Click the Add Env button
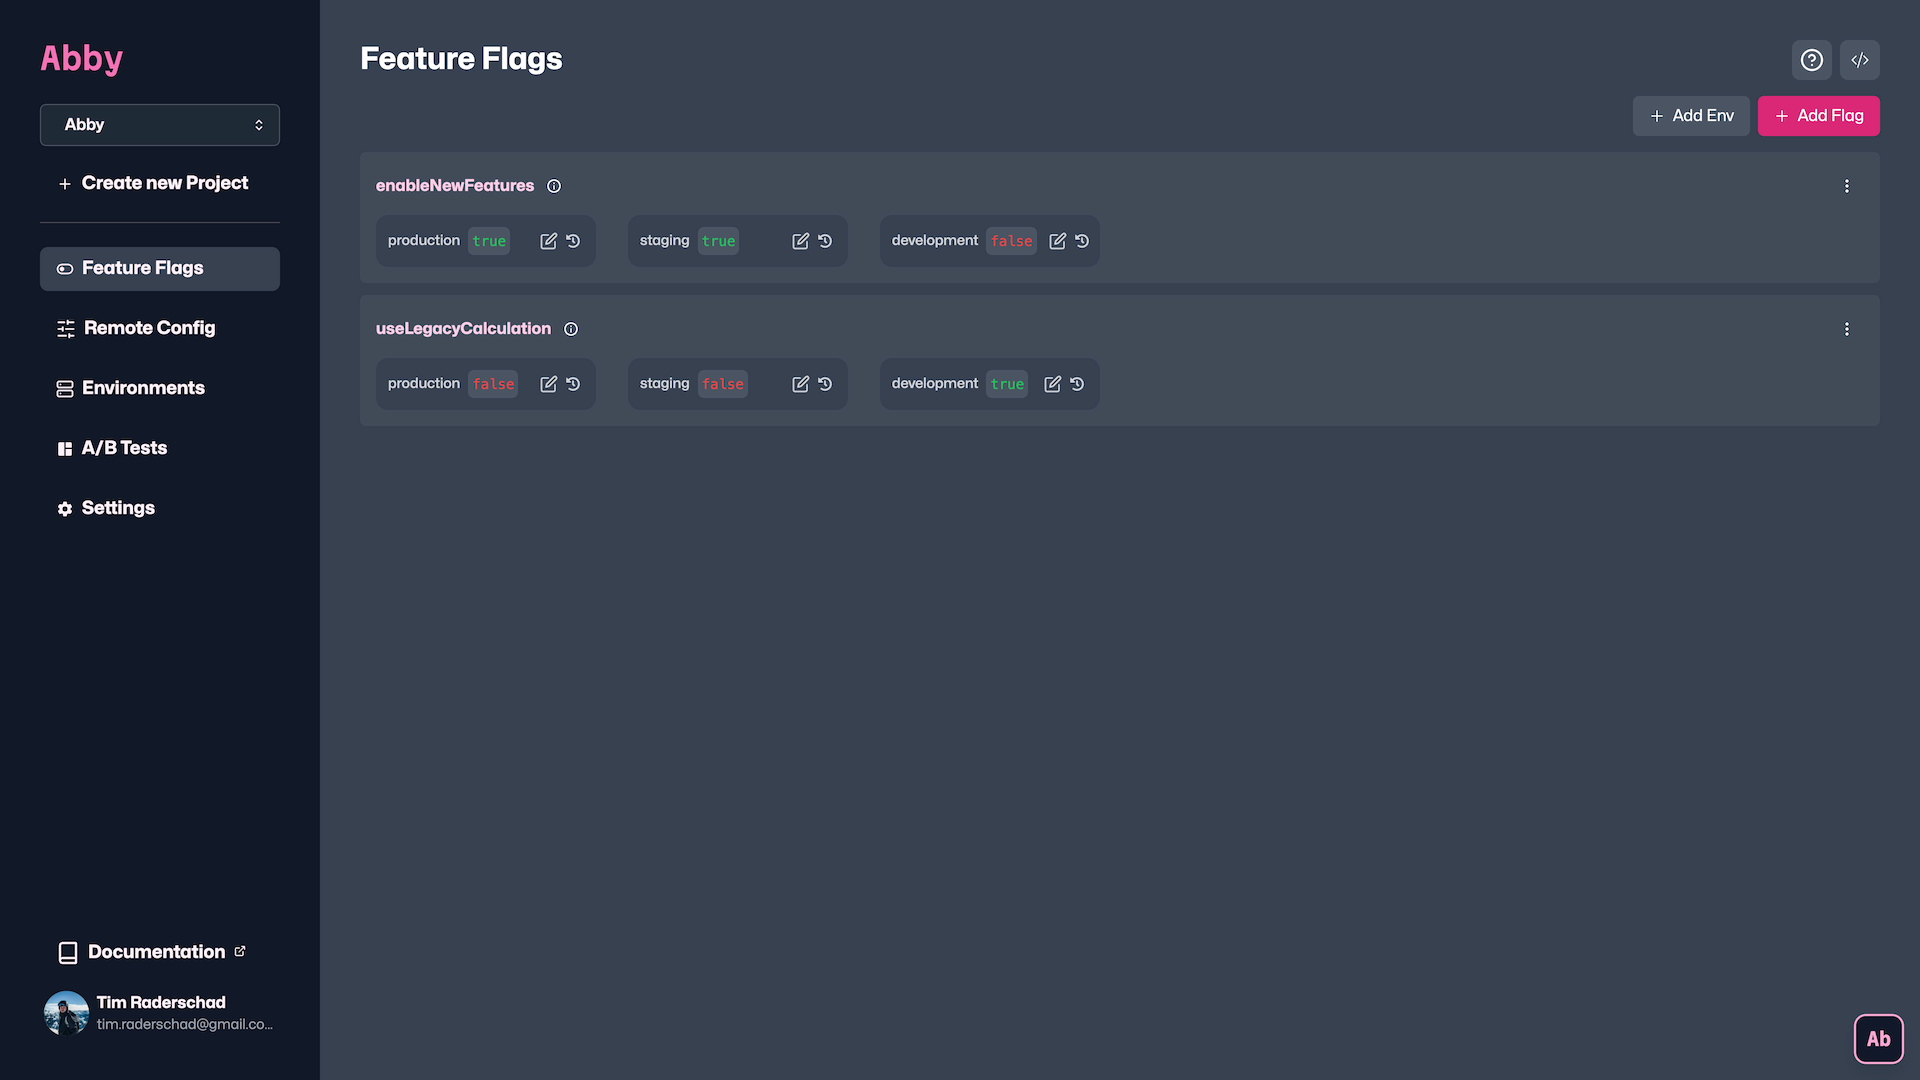Screen dimensions: 1920x1080 (x=1691, y=116)
